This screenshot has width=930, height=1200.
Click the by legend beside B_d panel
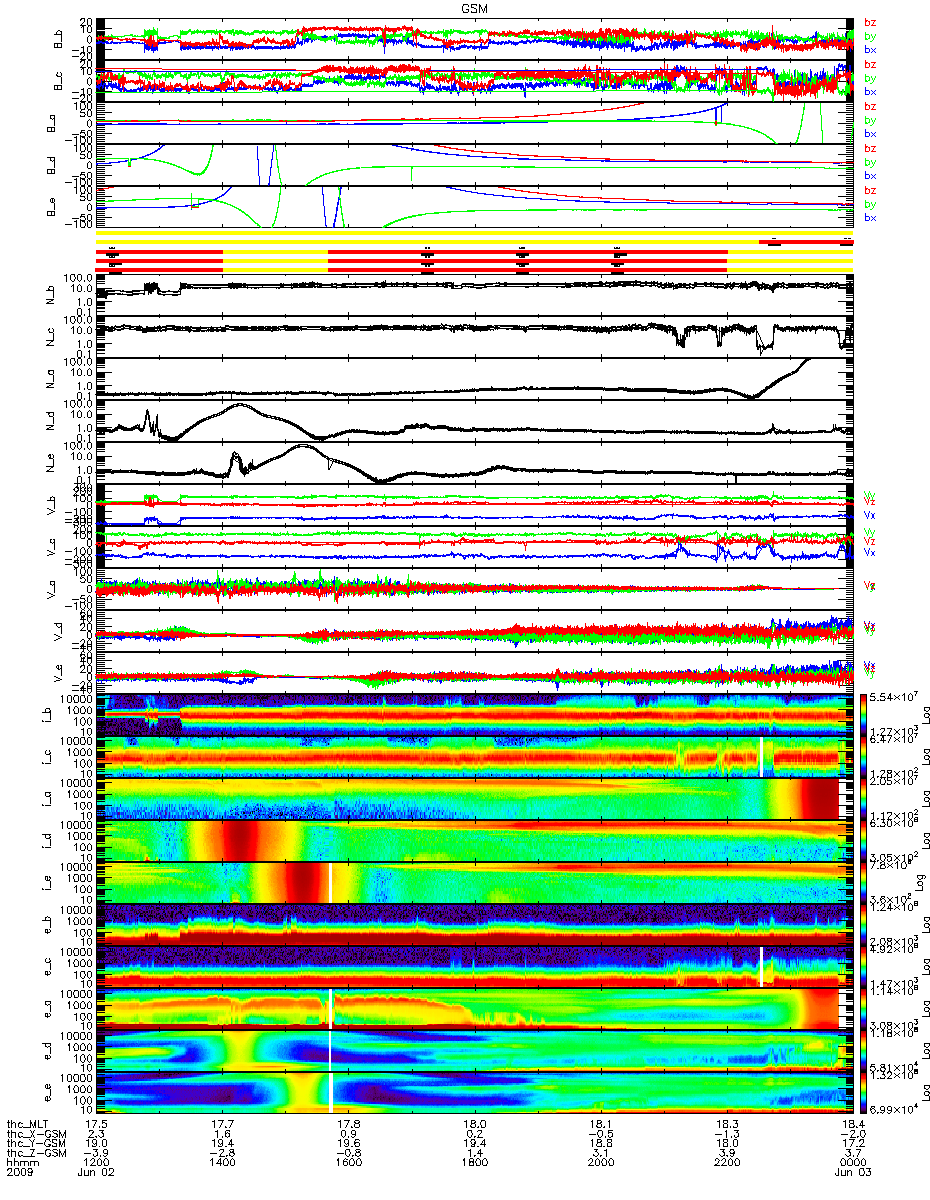870,162
